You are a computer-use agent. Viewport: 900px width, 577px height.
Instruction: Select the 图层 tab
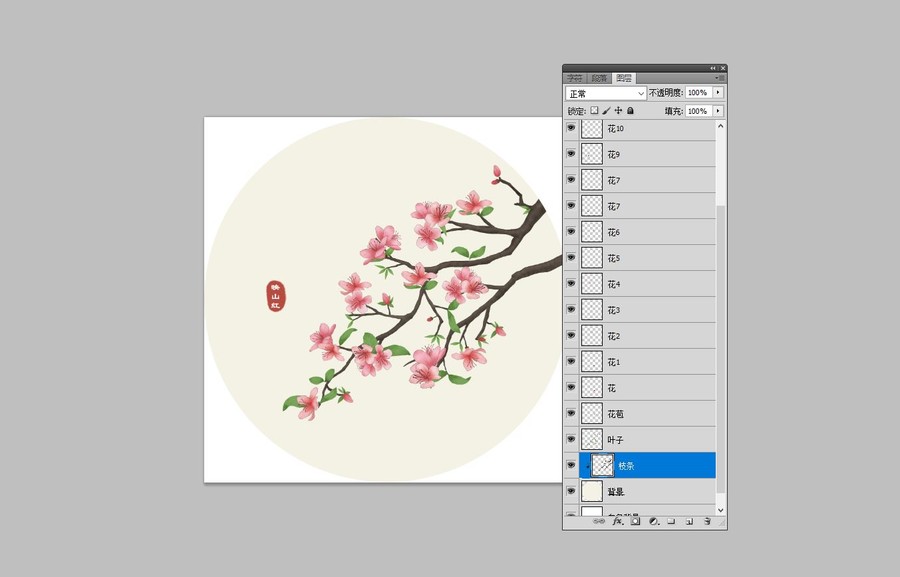(x=624, y=78)
